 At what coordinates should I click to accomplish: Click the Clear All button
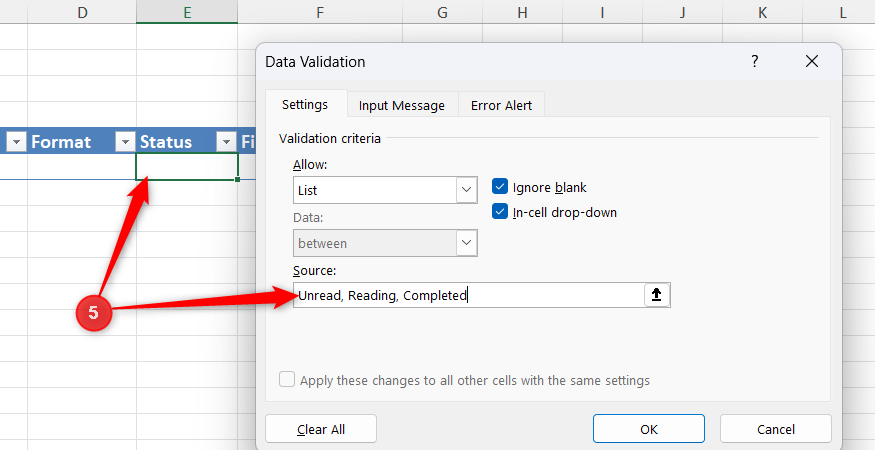[321, 429]
